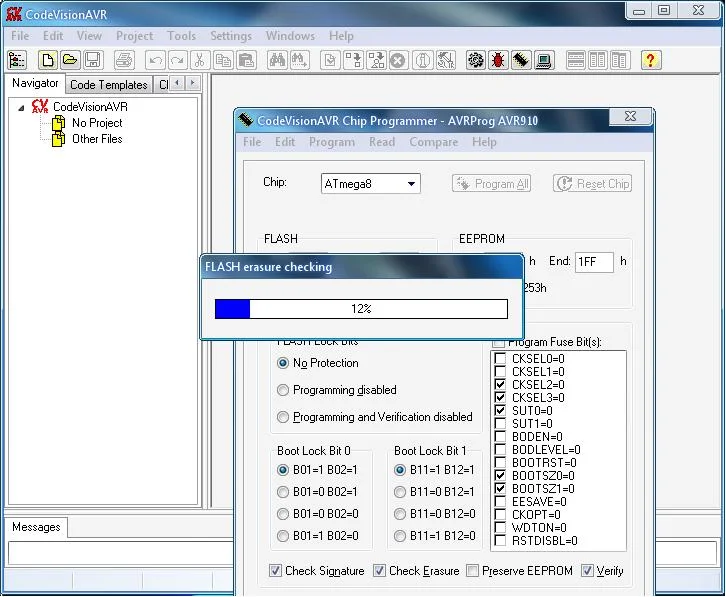Open Chip Programmer Compare menu
726x597 pixels.
[433, 142]
